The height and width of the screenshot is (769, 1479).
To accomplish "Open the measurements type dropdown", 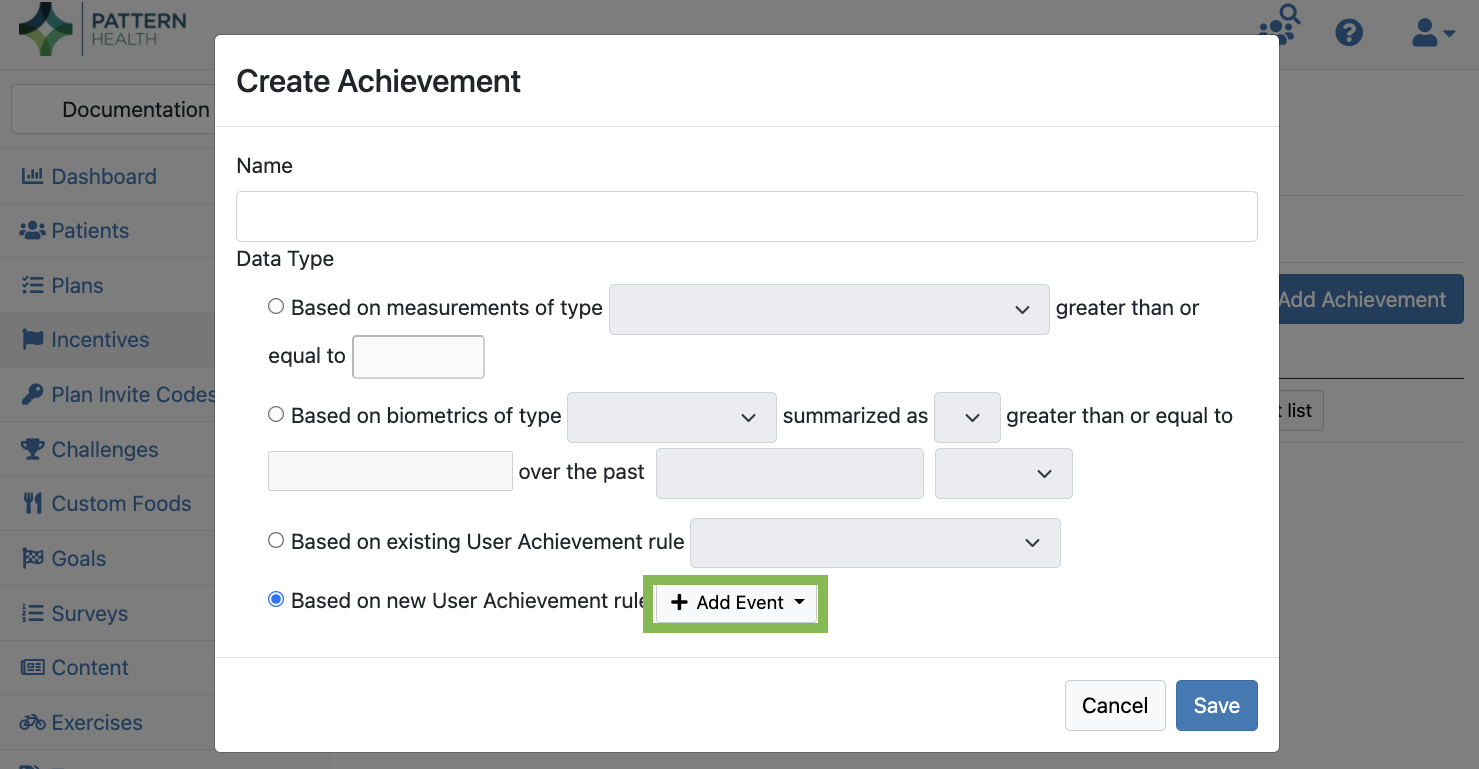I will click(x=828, y=309).
